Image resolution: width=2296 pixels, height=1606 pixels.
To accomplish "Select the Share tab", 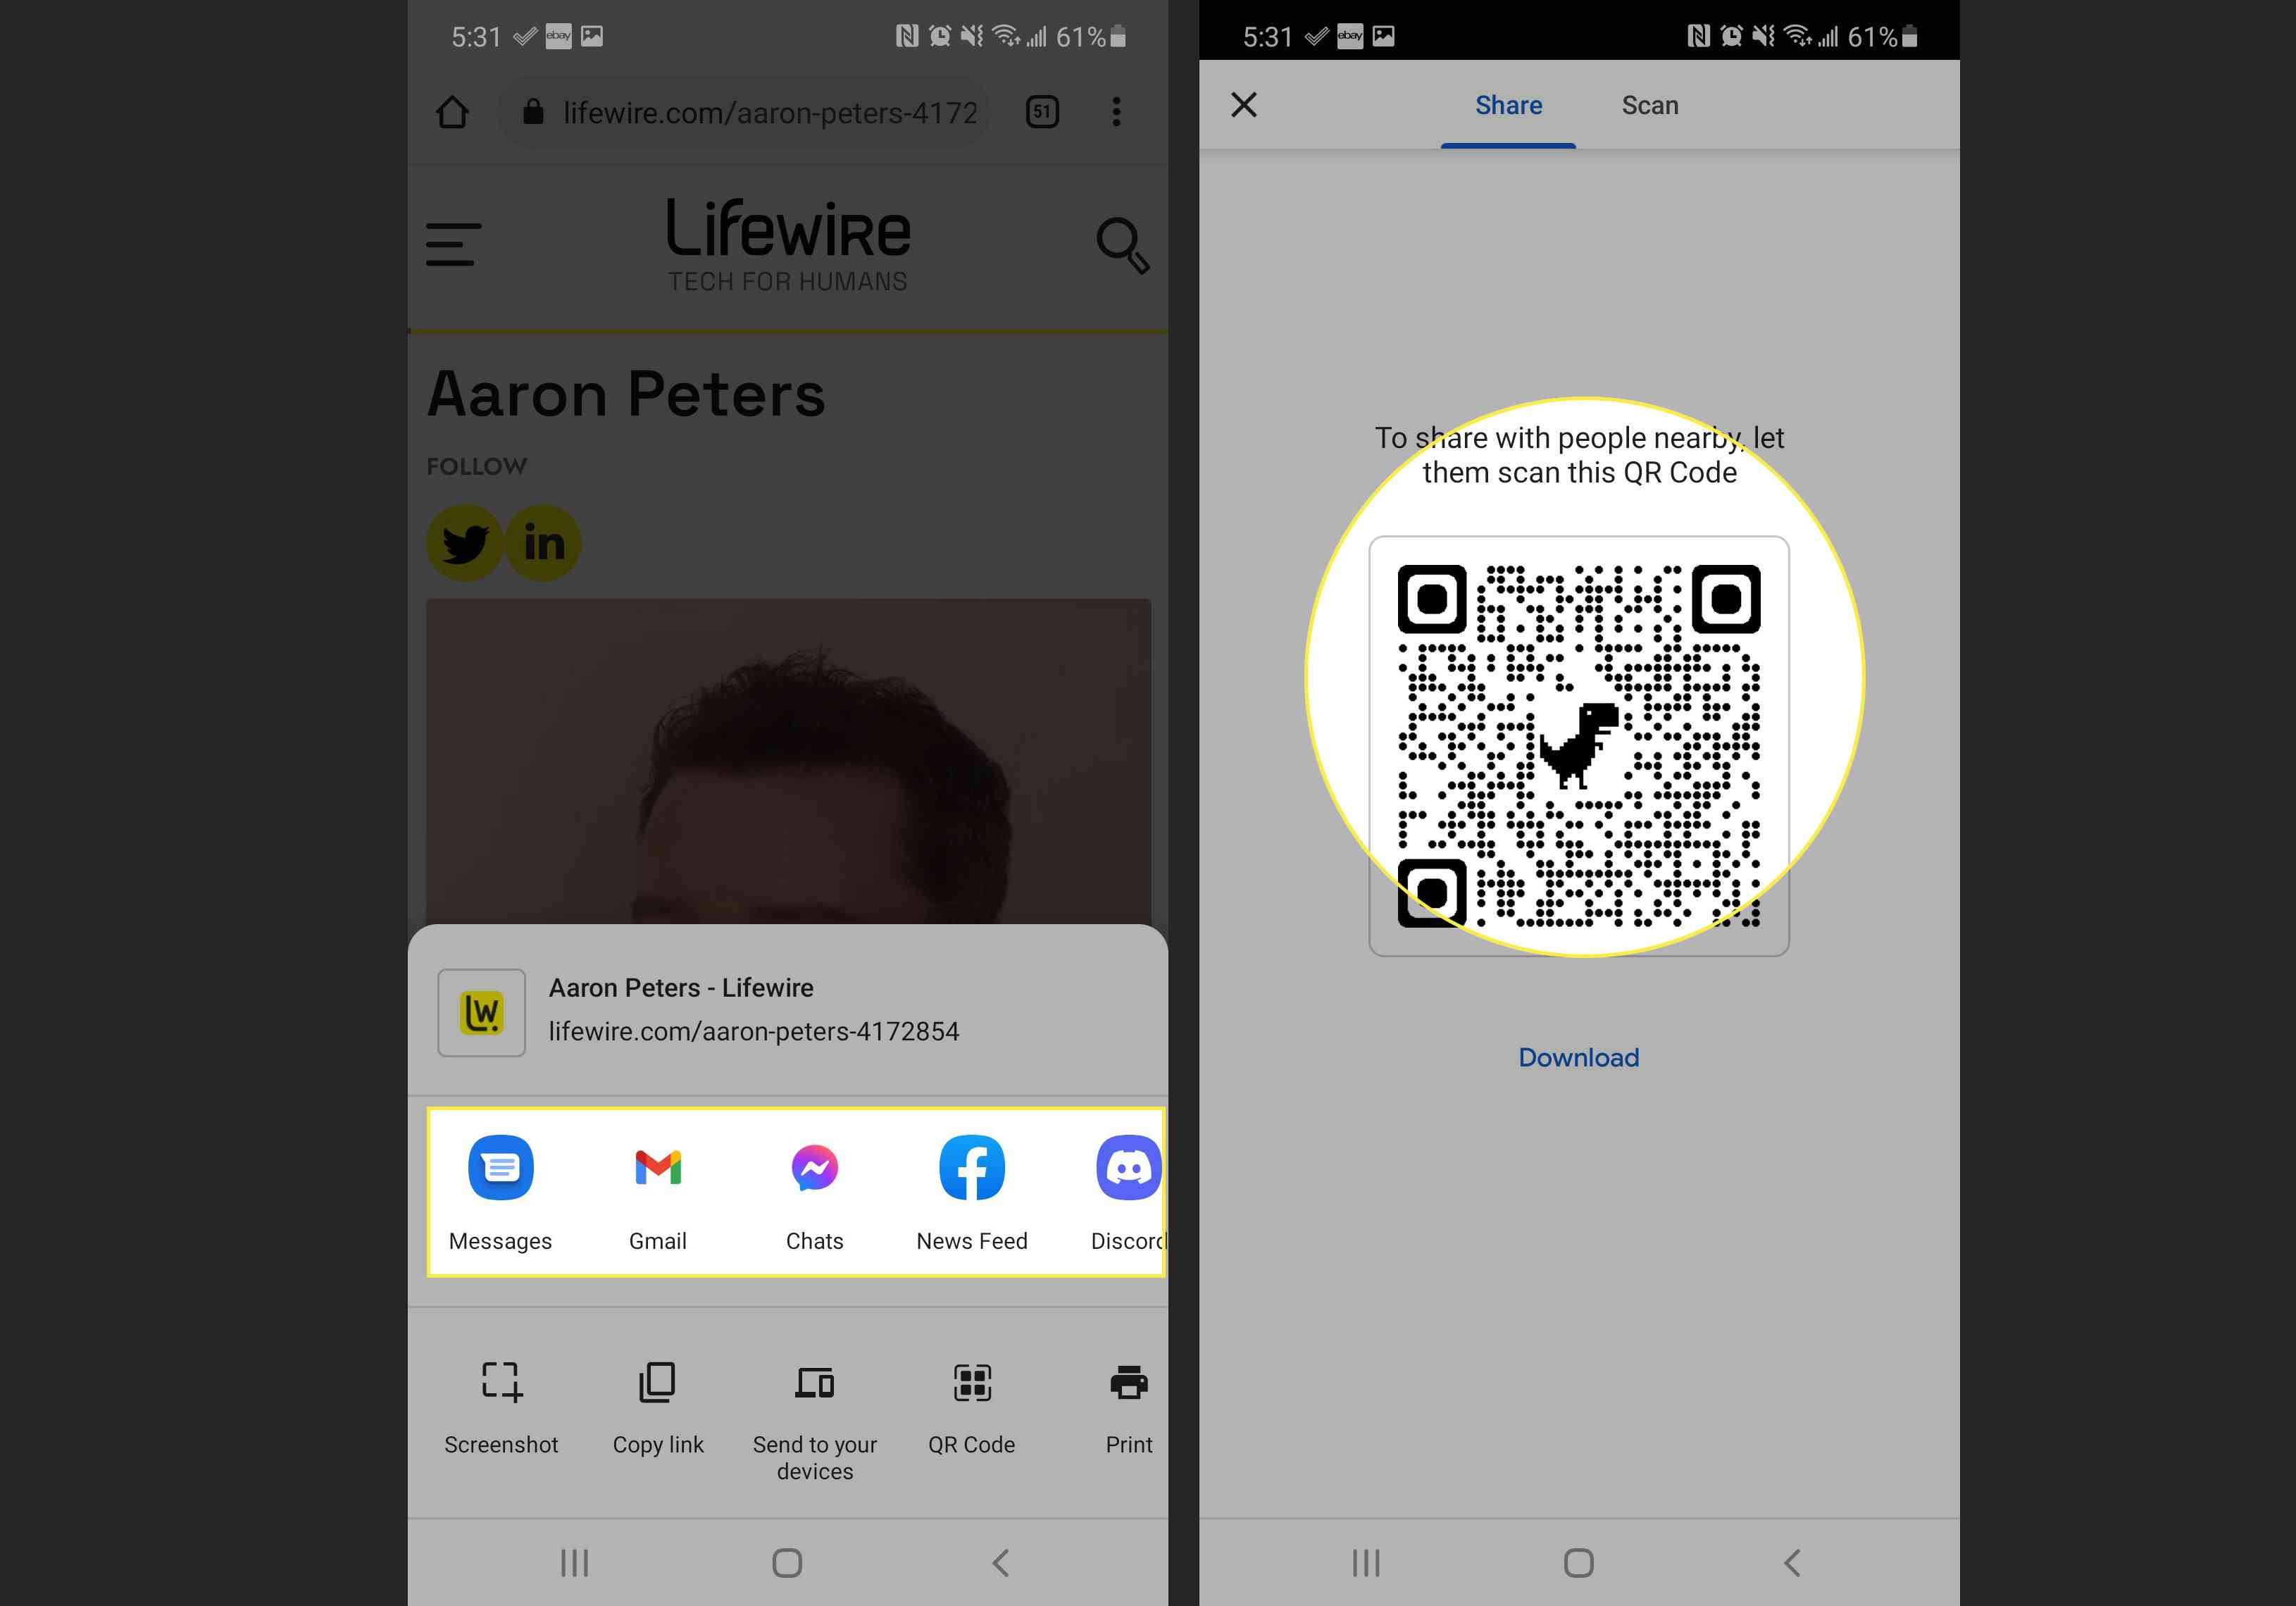I will click(1506, 103).
